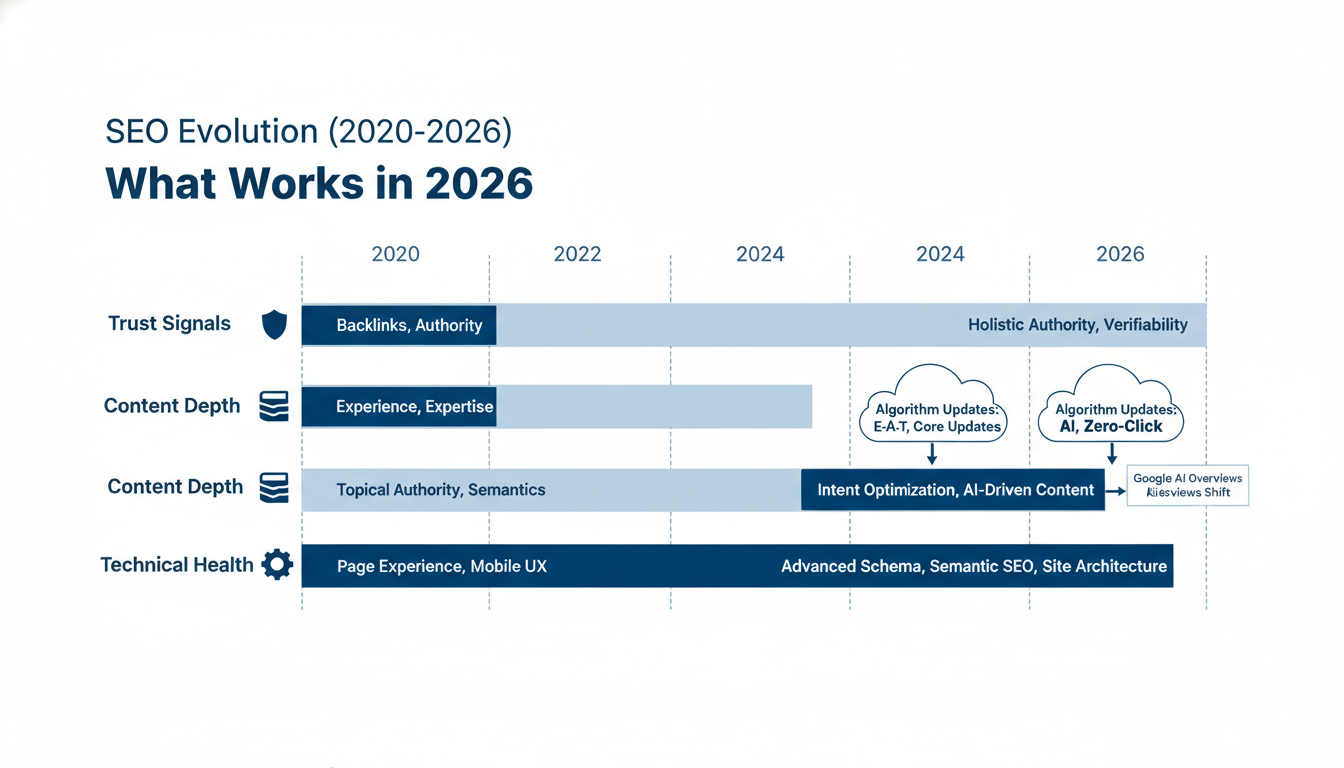Screen dimensions: 1344x768
Task: Click the shield icon beside Trust Signals
Action: tap(274, 324)
